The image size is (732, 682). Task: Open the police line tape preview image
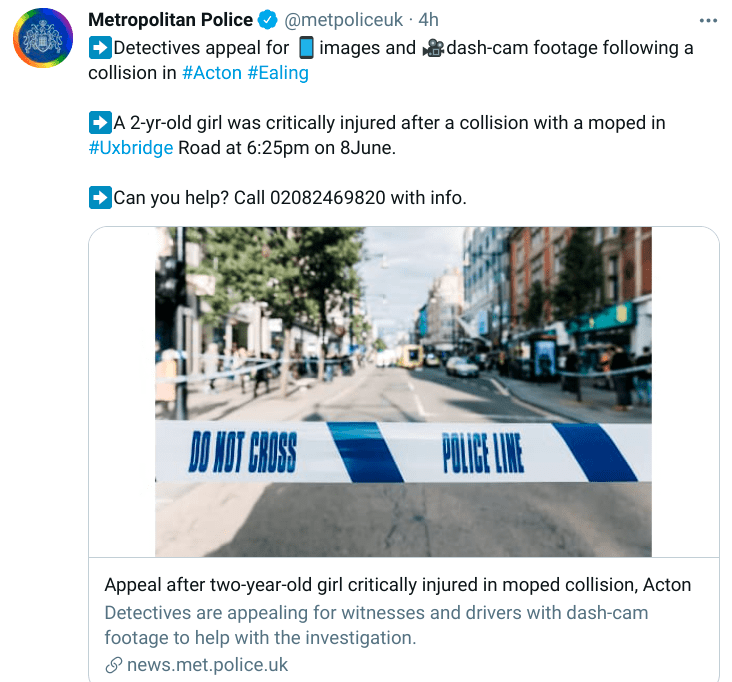click(403, 392)
